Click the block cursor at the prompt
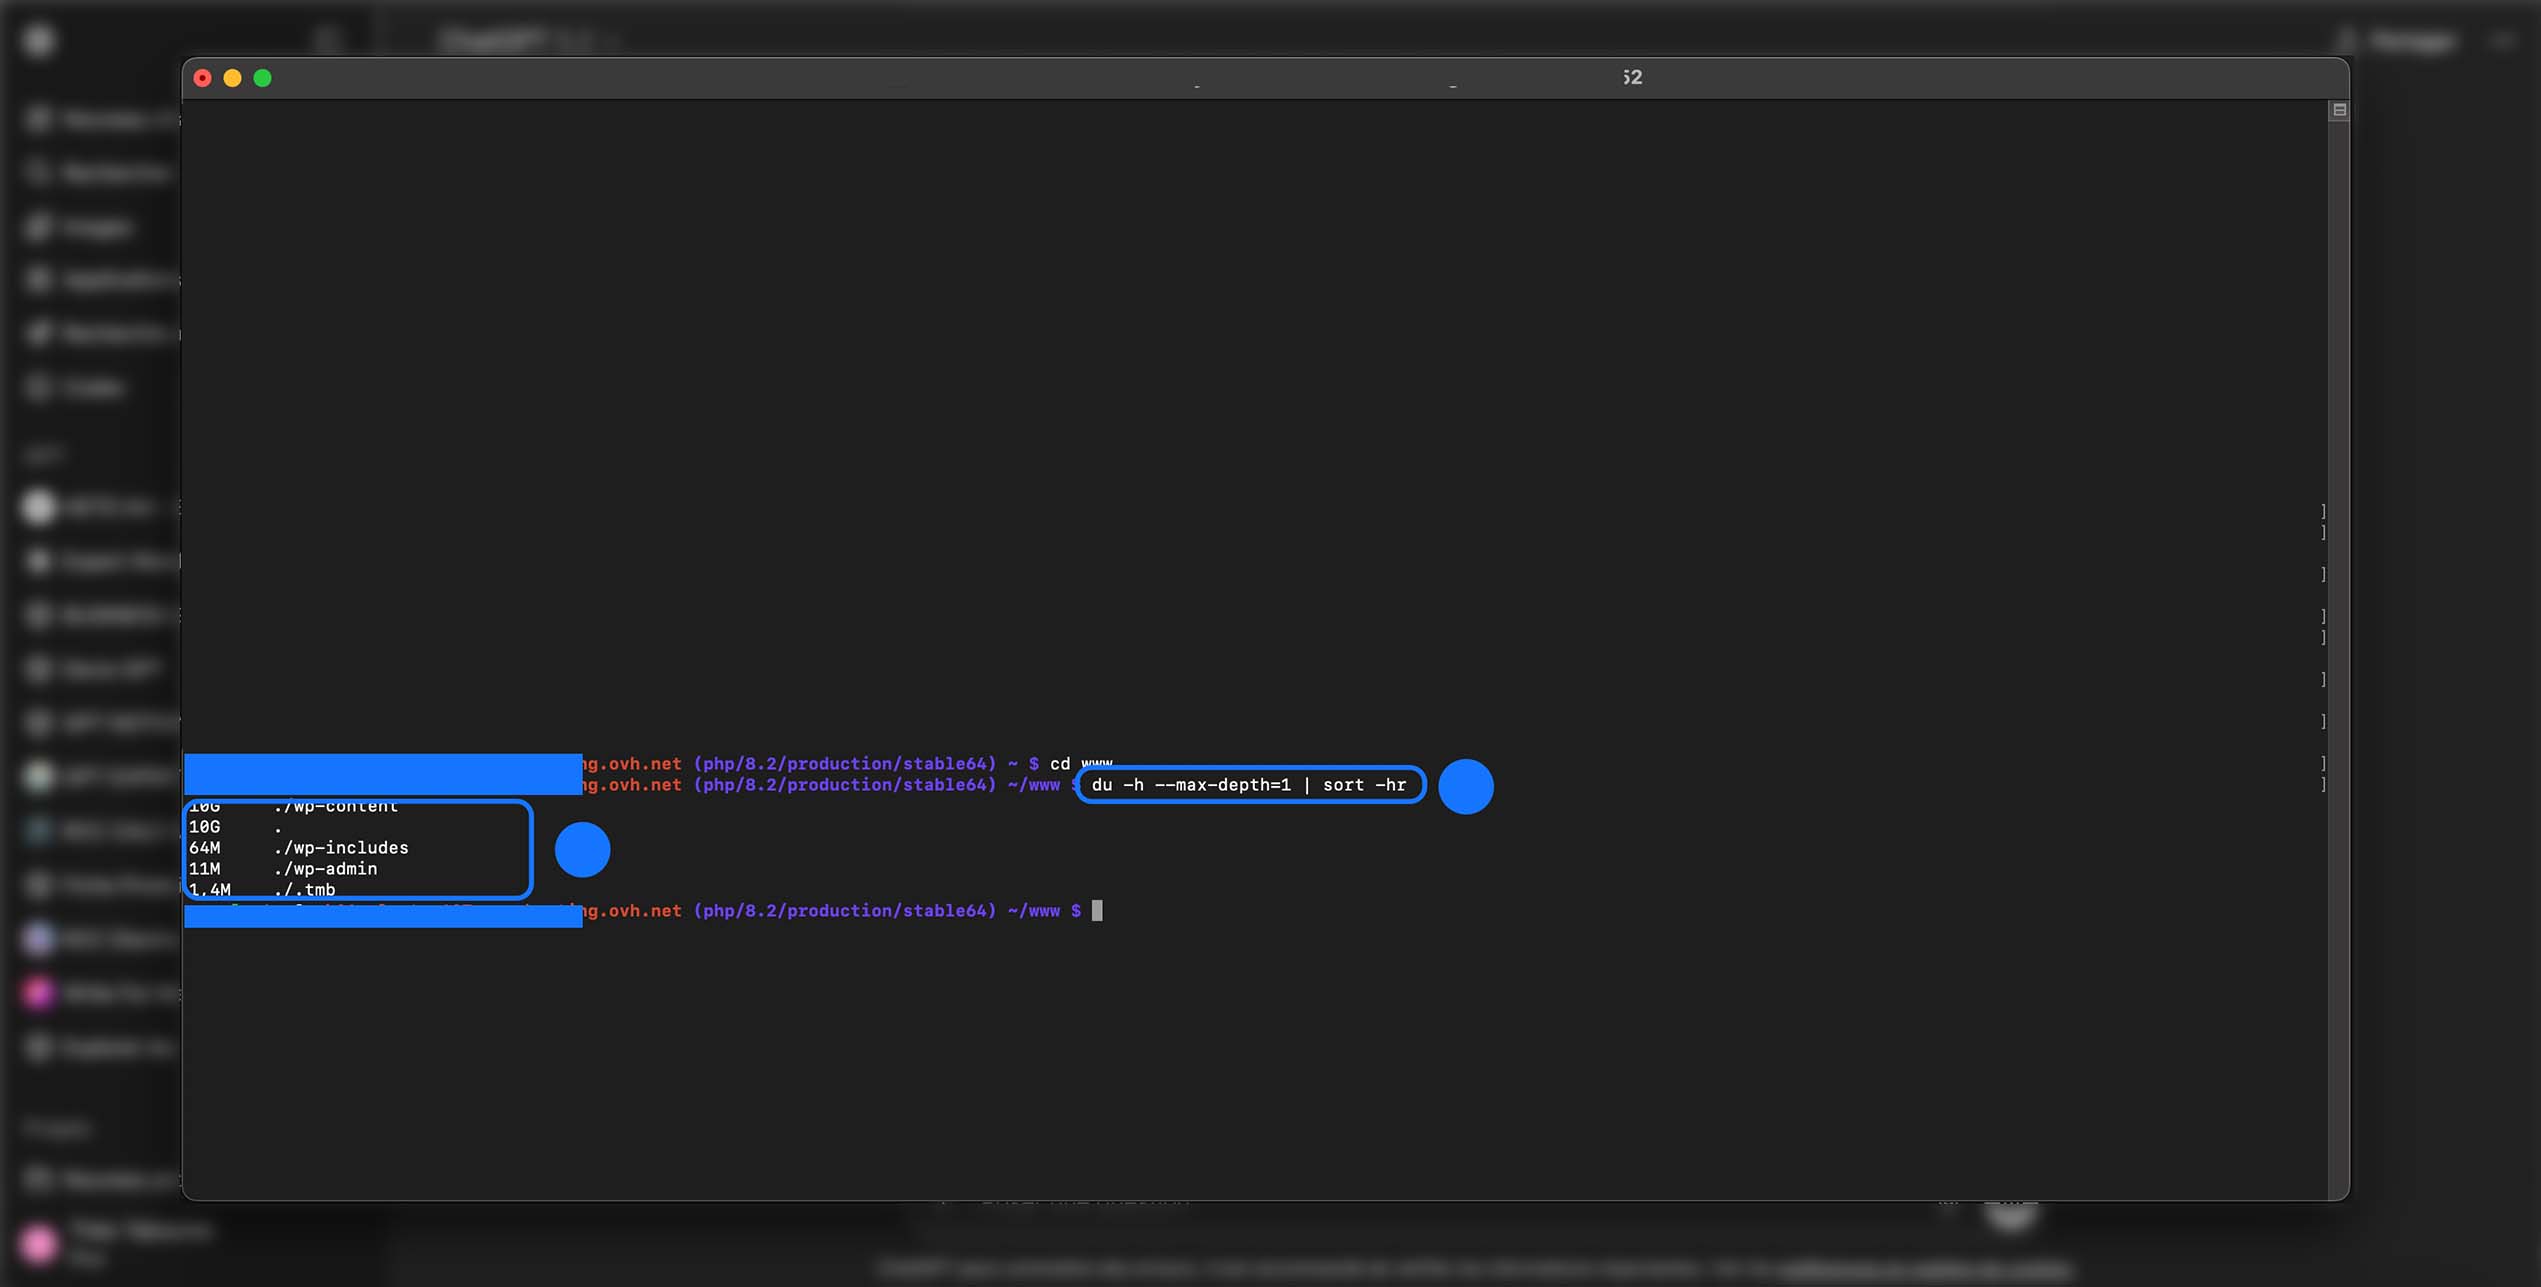 pos(1097,910)
